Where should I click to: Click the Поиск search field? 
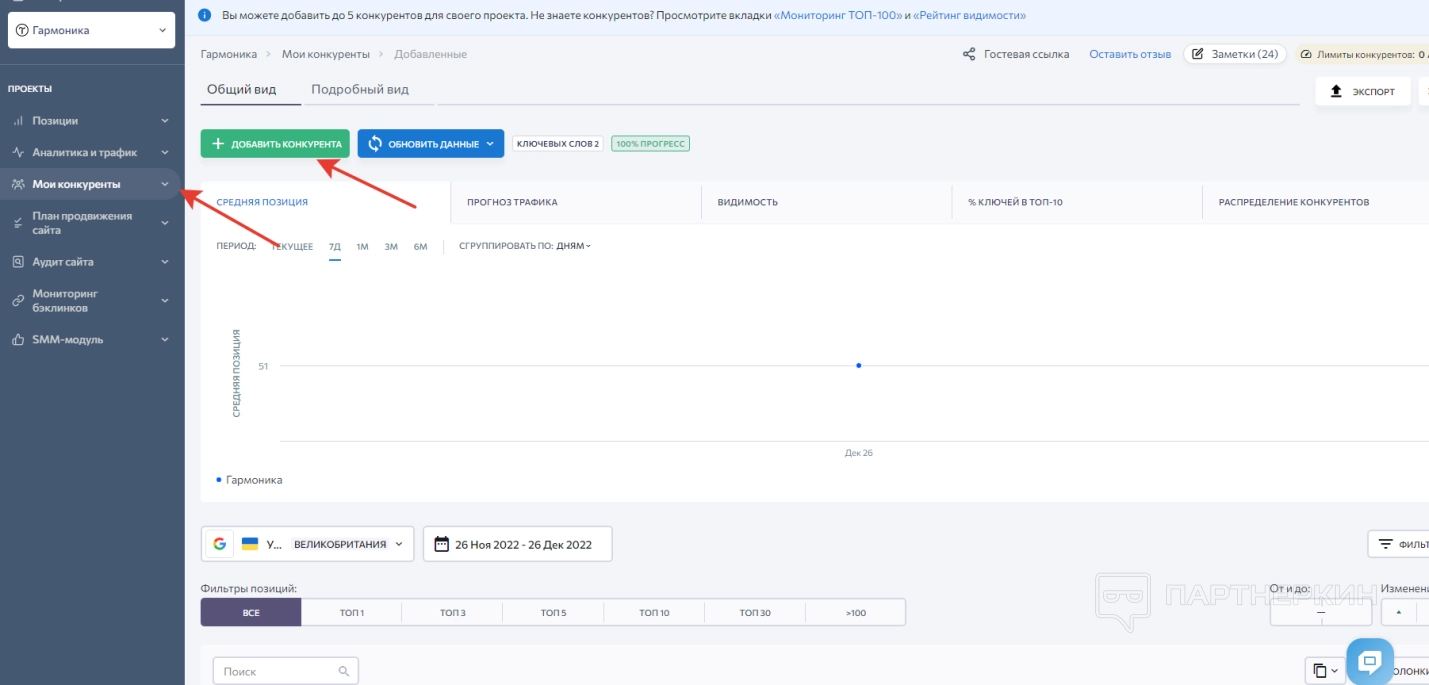point(278,671)
